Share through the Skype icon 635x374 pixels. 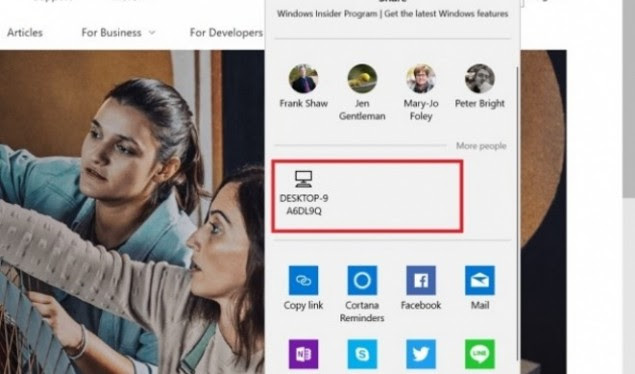click(x=362, y=354)
